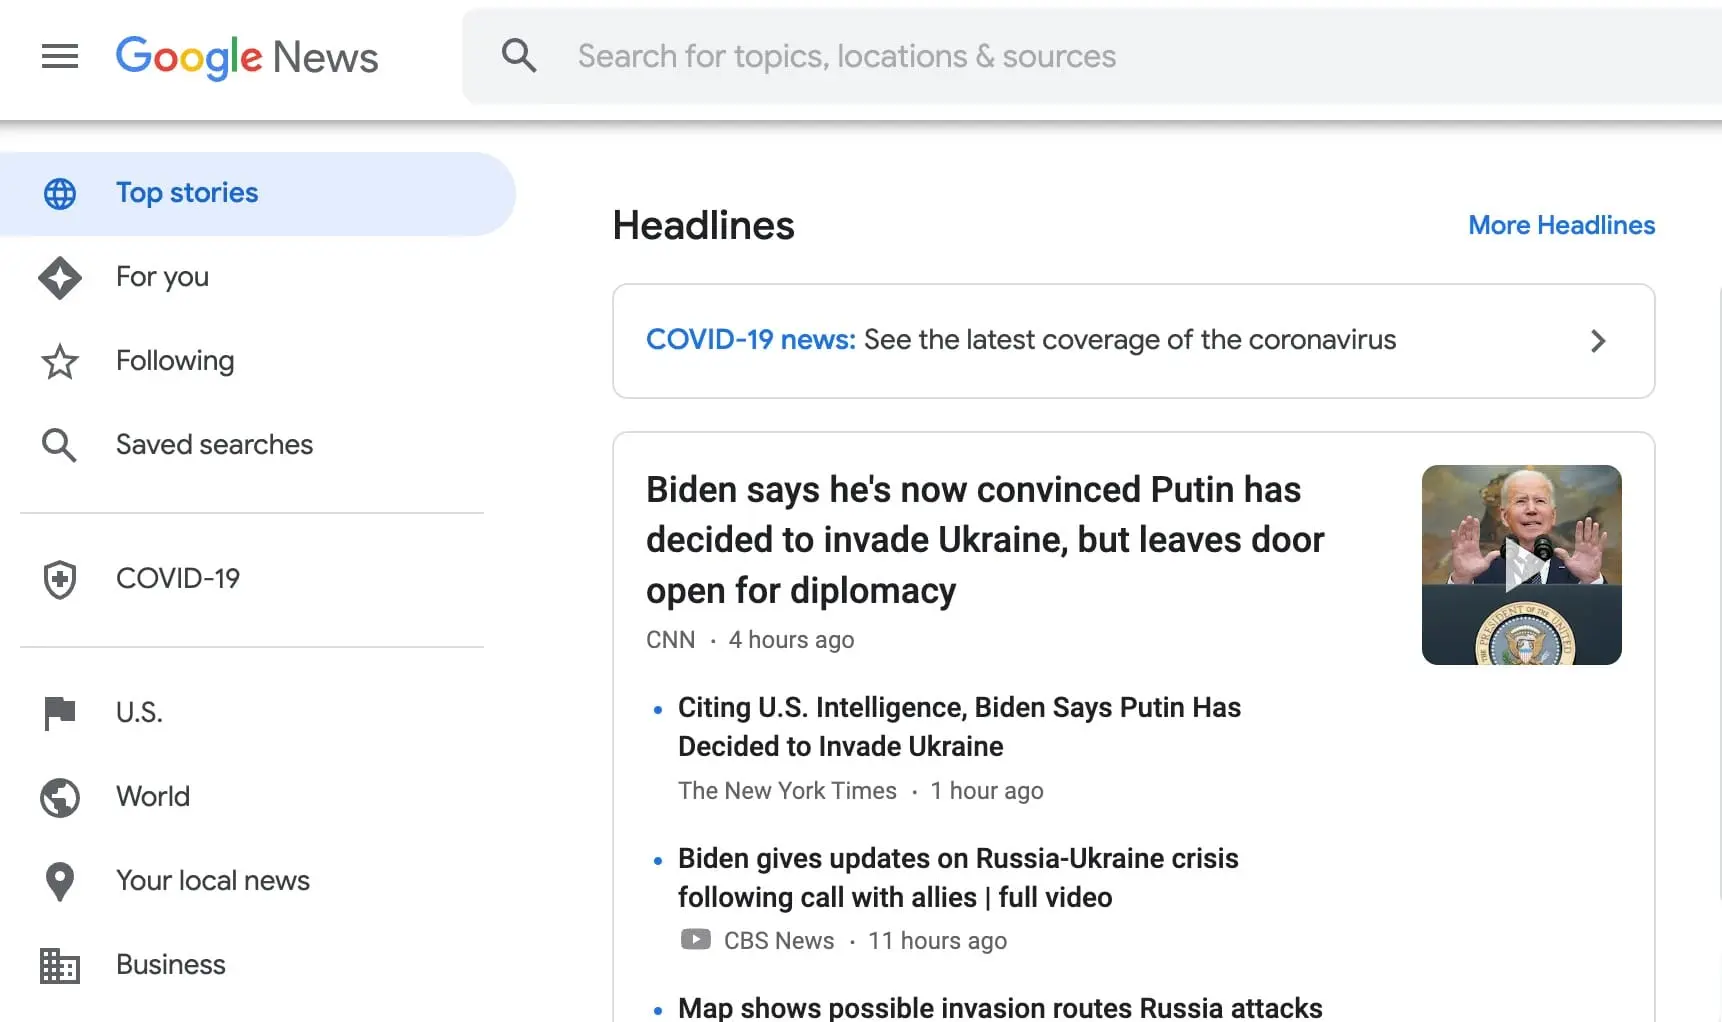
Task: Click the Following star icon
Action: pyautogui.click(x=60, y=362)
